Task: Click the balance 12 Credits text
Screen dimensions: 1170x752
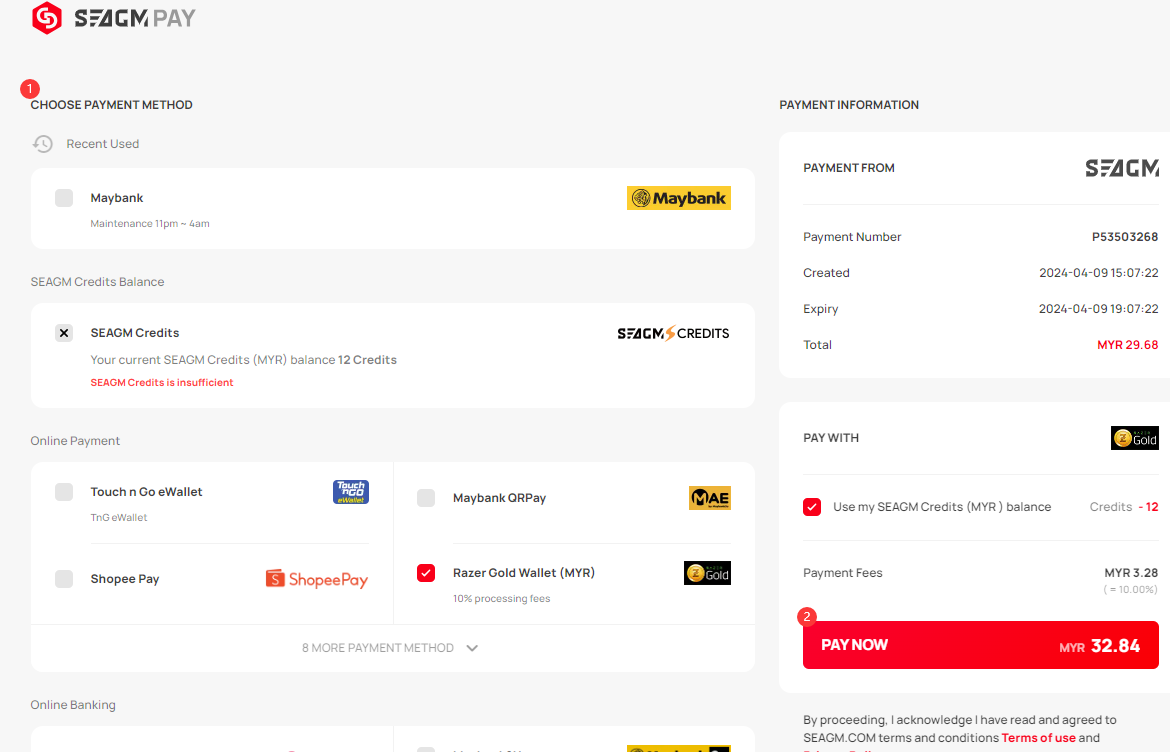Action: (x=367, y=360)
